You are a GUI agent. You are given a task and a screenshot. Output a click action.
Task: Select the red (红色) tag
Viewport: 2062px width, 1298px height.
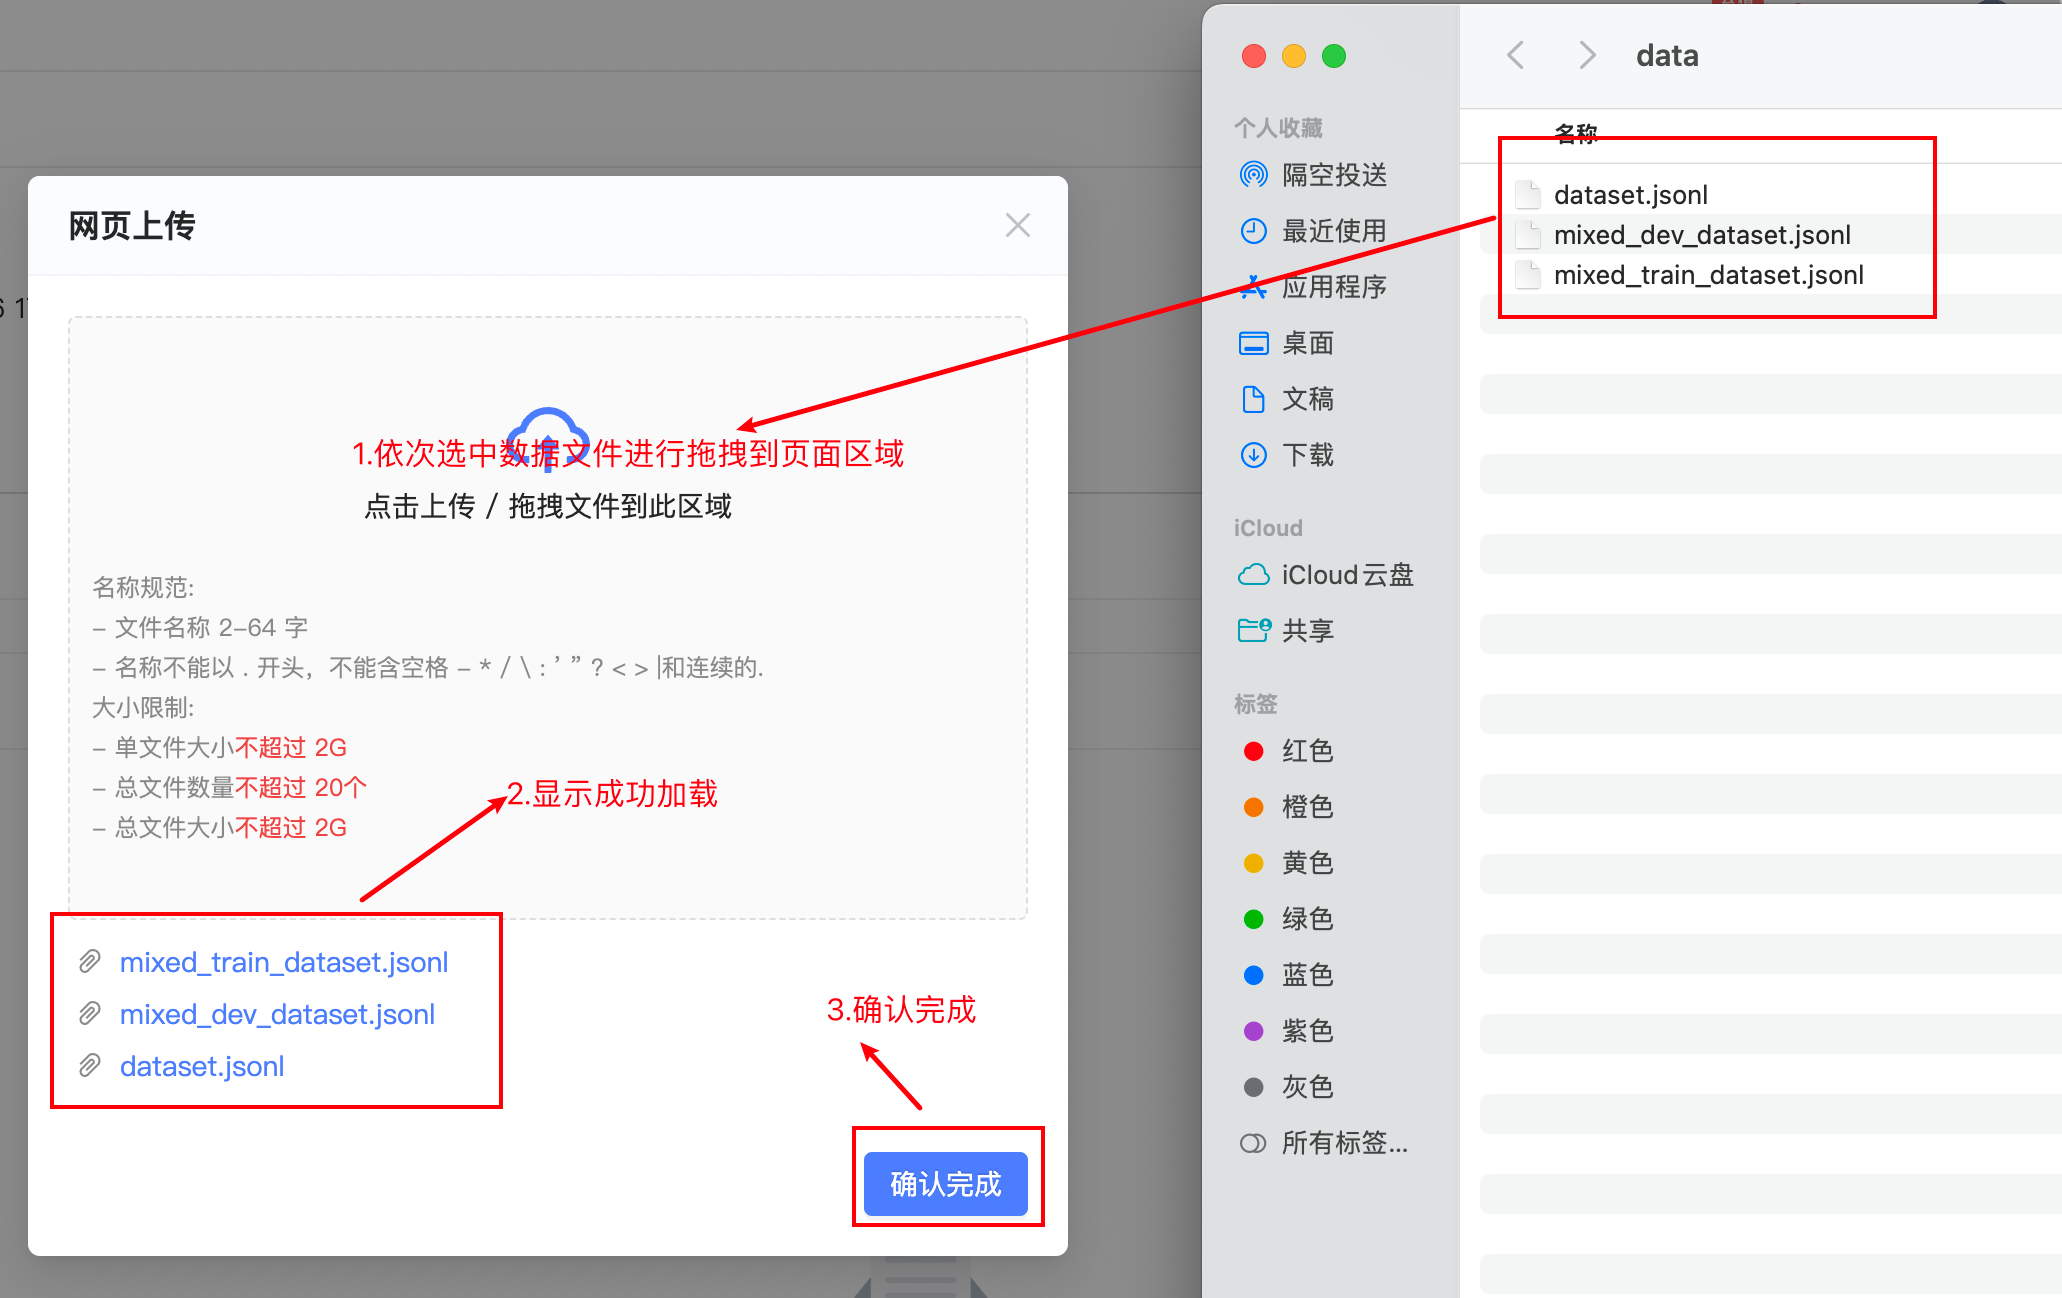pyautogui.click(x=1306, y=751)
